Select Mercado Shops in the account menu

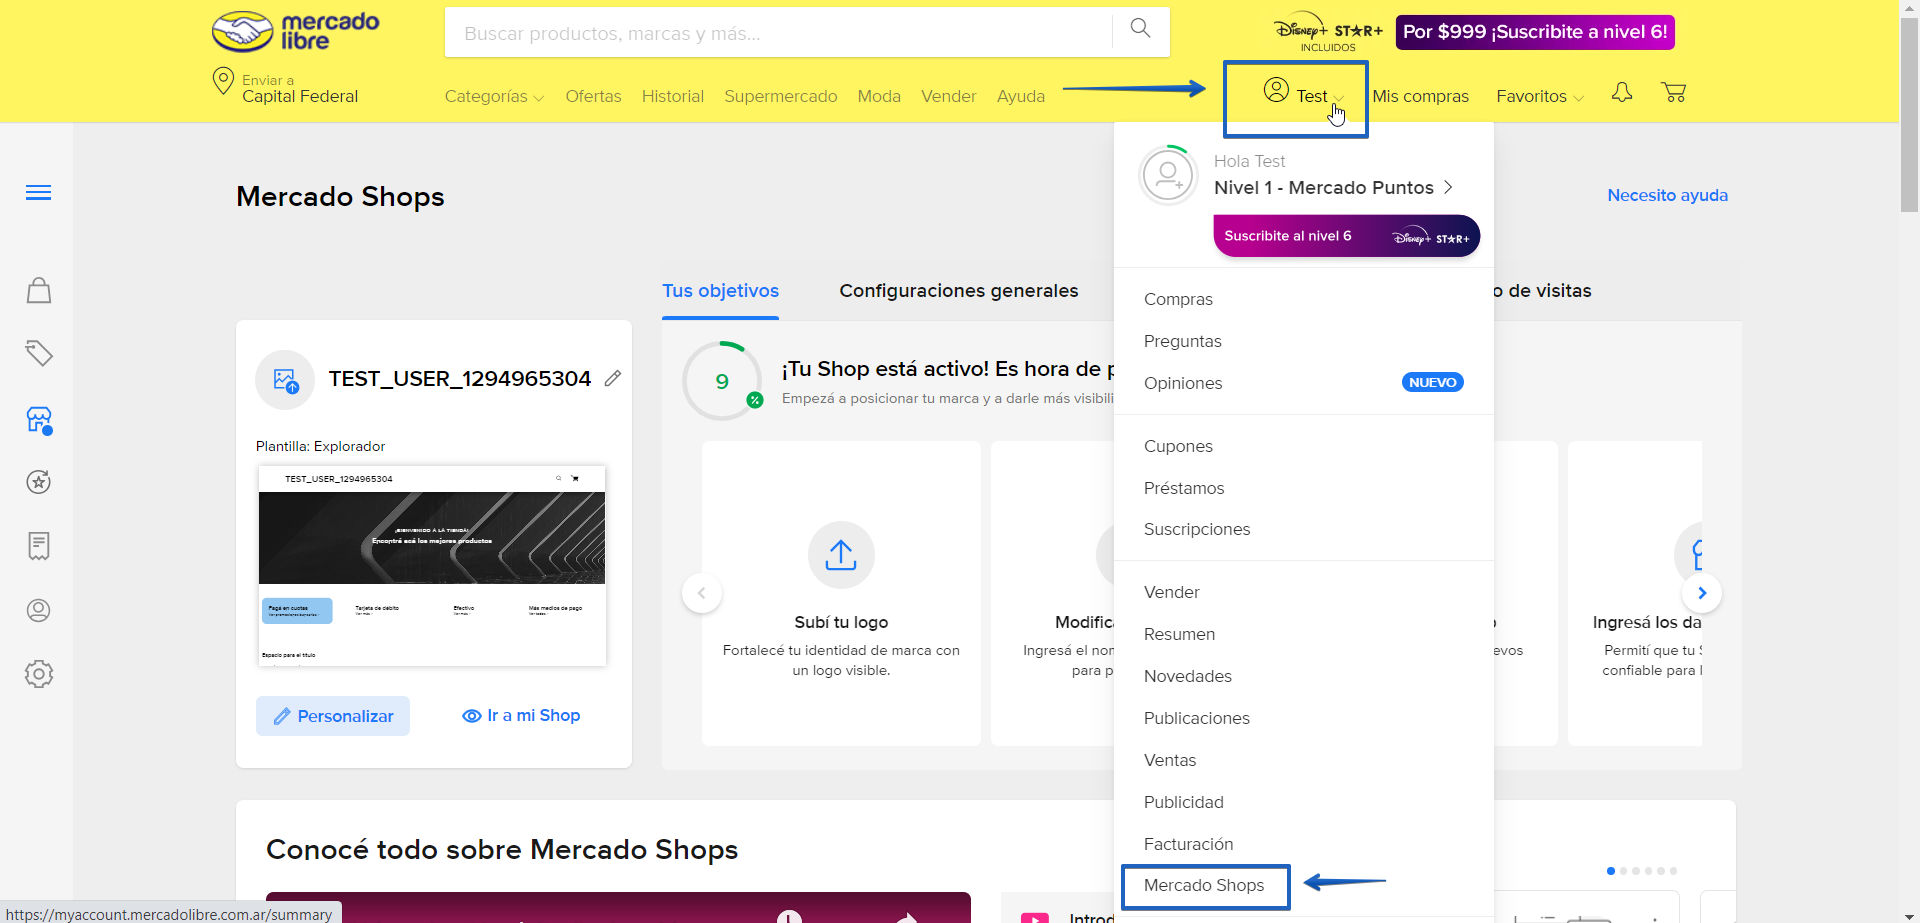[1203, 885]
